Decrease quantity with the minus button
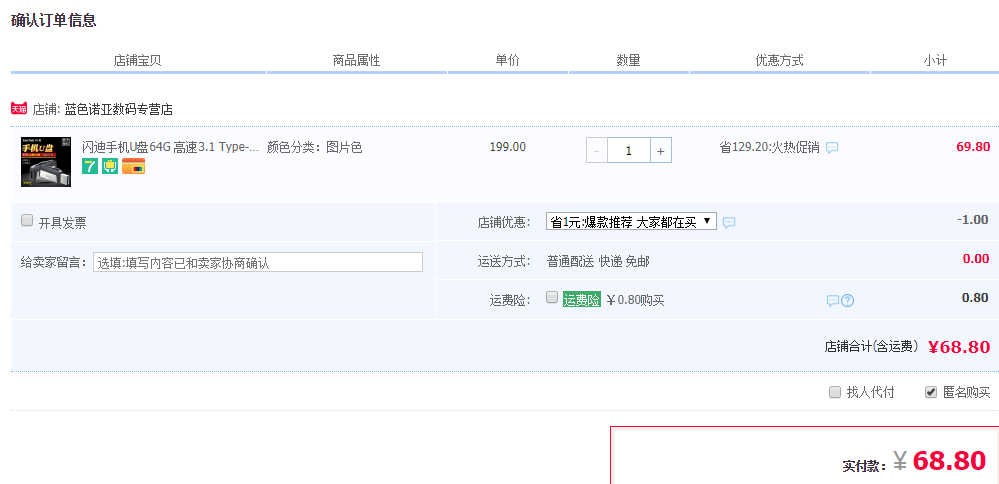The width and height of the screenshot is (999, 484). coord(596,150)
